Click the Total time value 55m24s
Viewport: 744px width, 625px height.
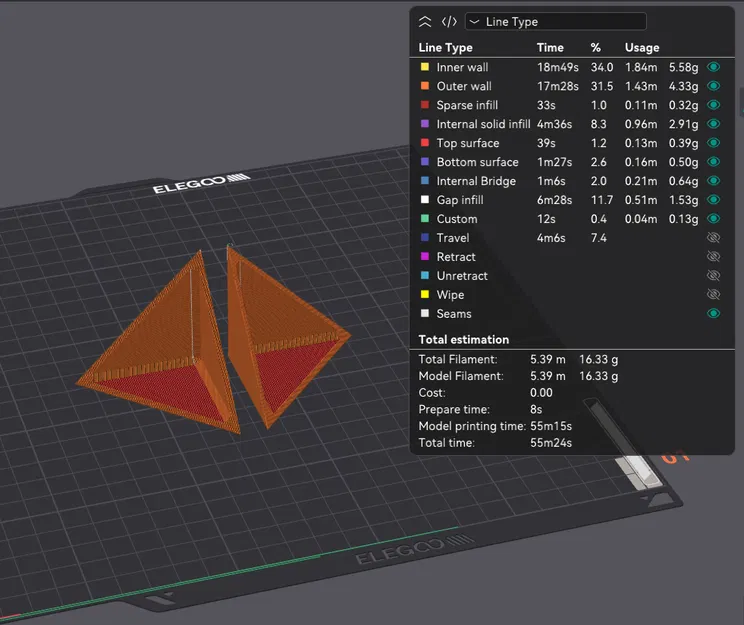click(x=551, y=443)
